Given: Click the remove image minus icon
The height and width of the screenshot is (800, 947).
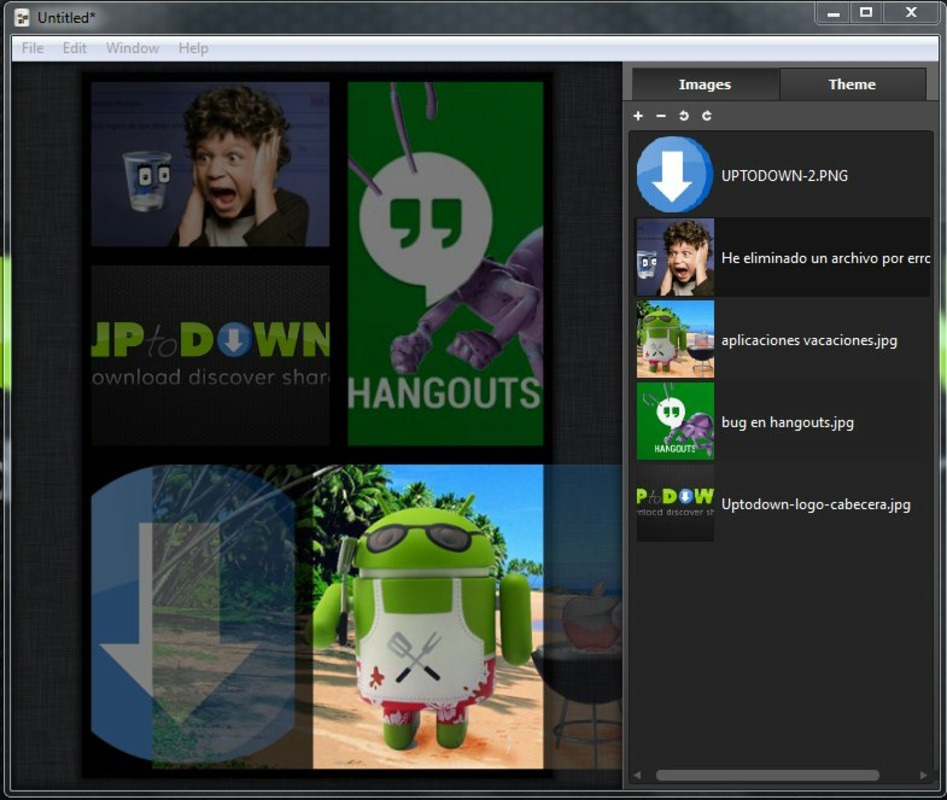Looking at the screenshot, I should [661, 115].
